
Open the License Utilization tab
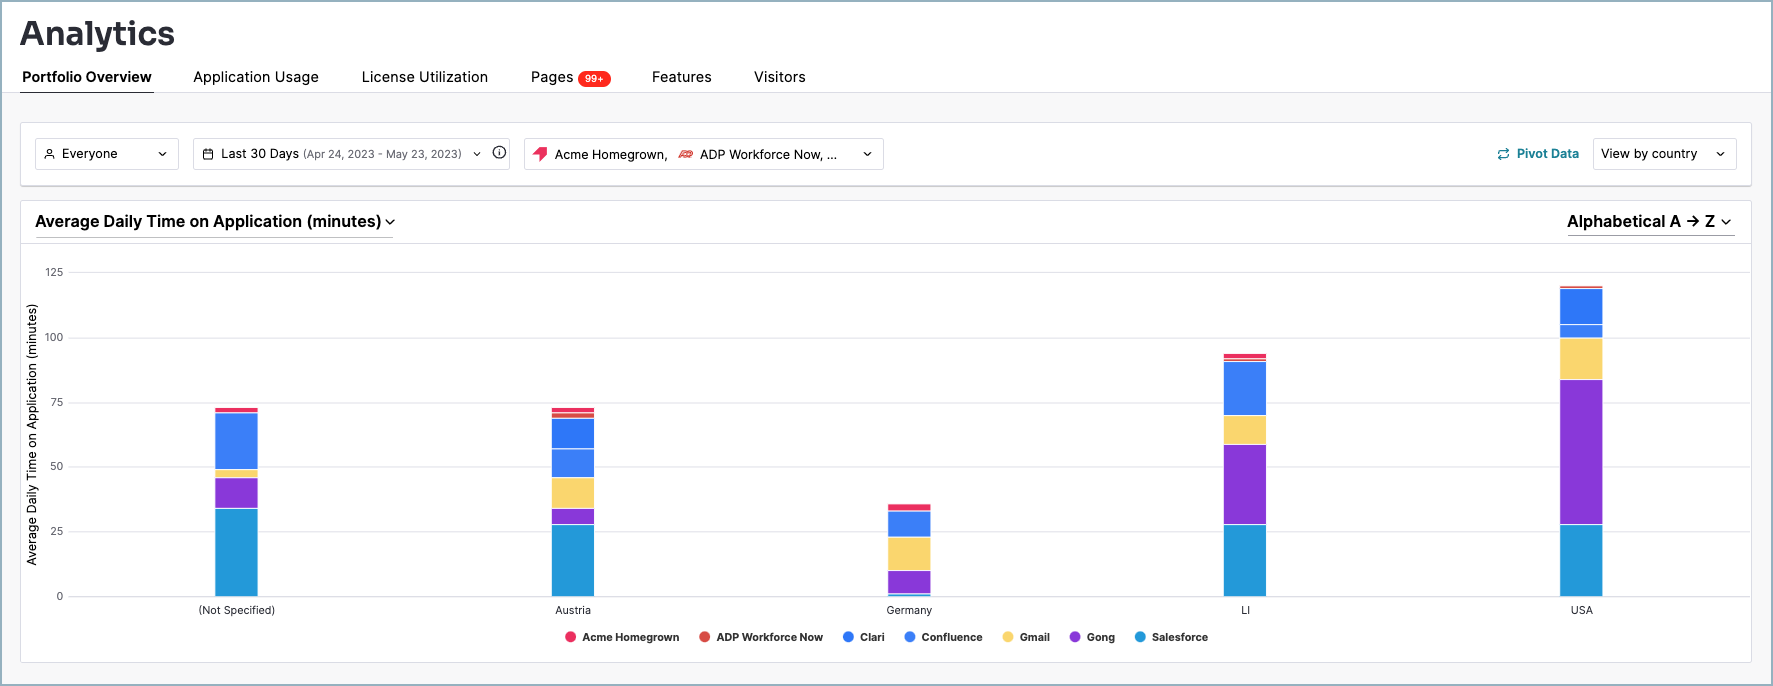click(425, 77)
